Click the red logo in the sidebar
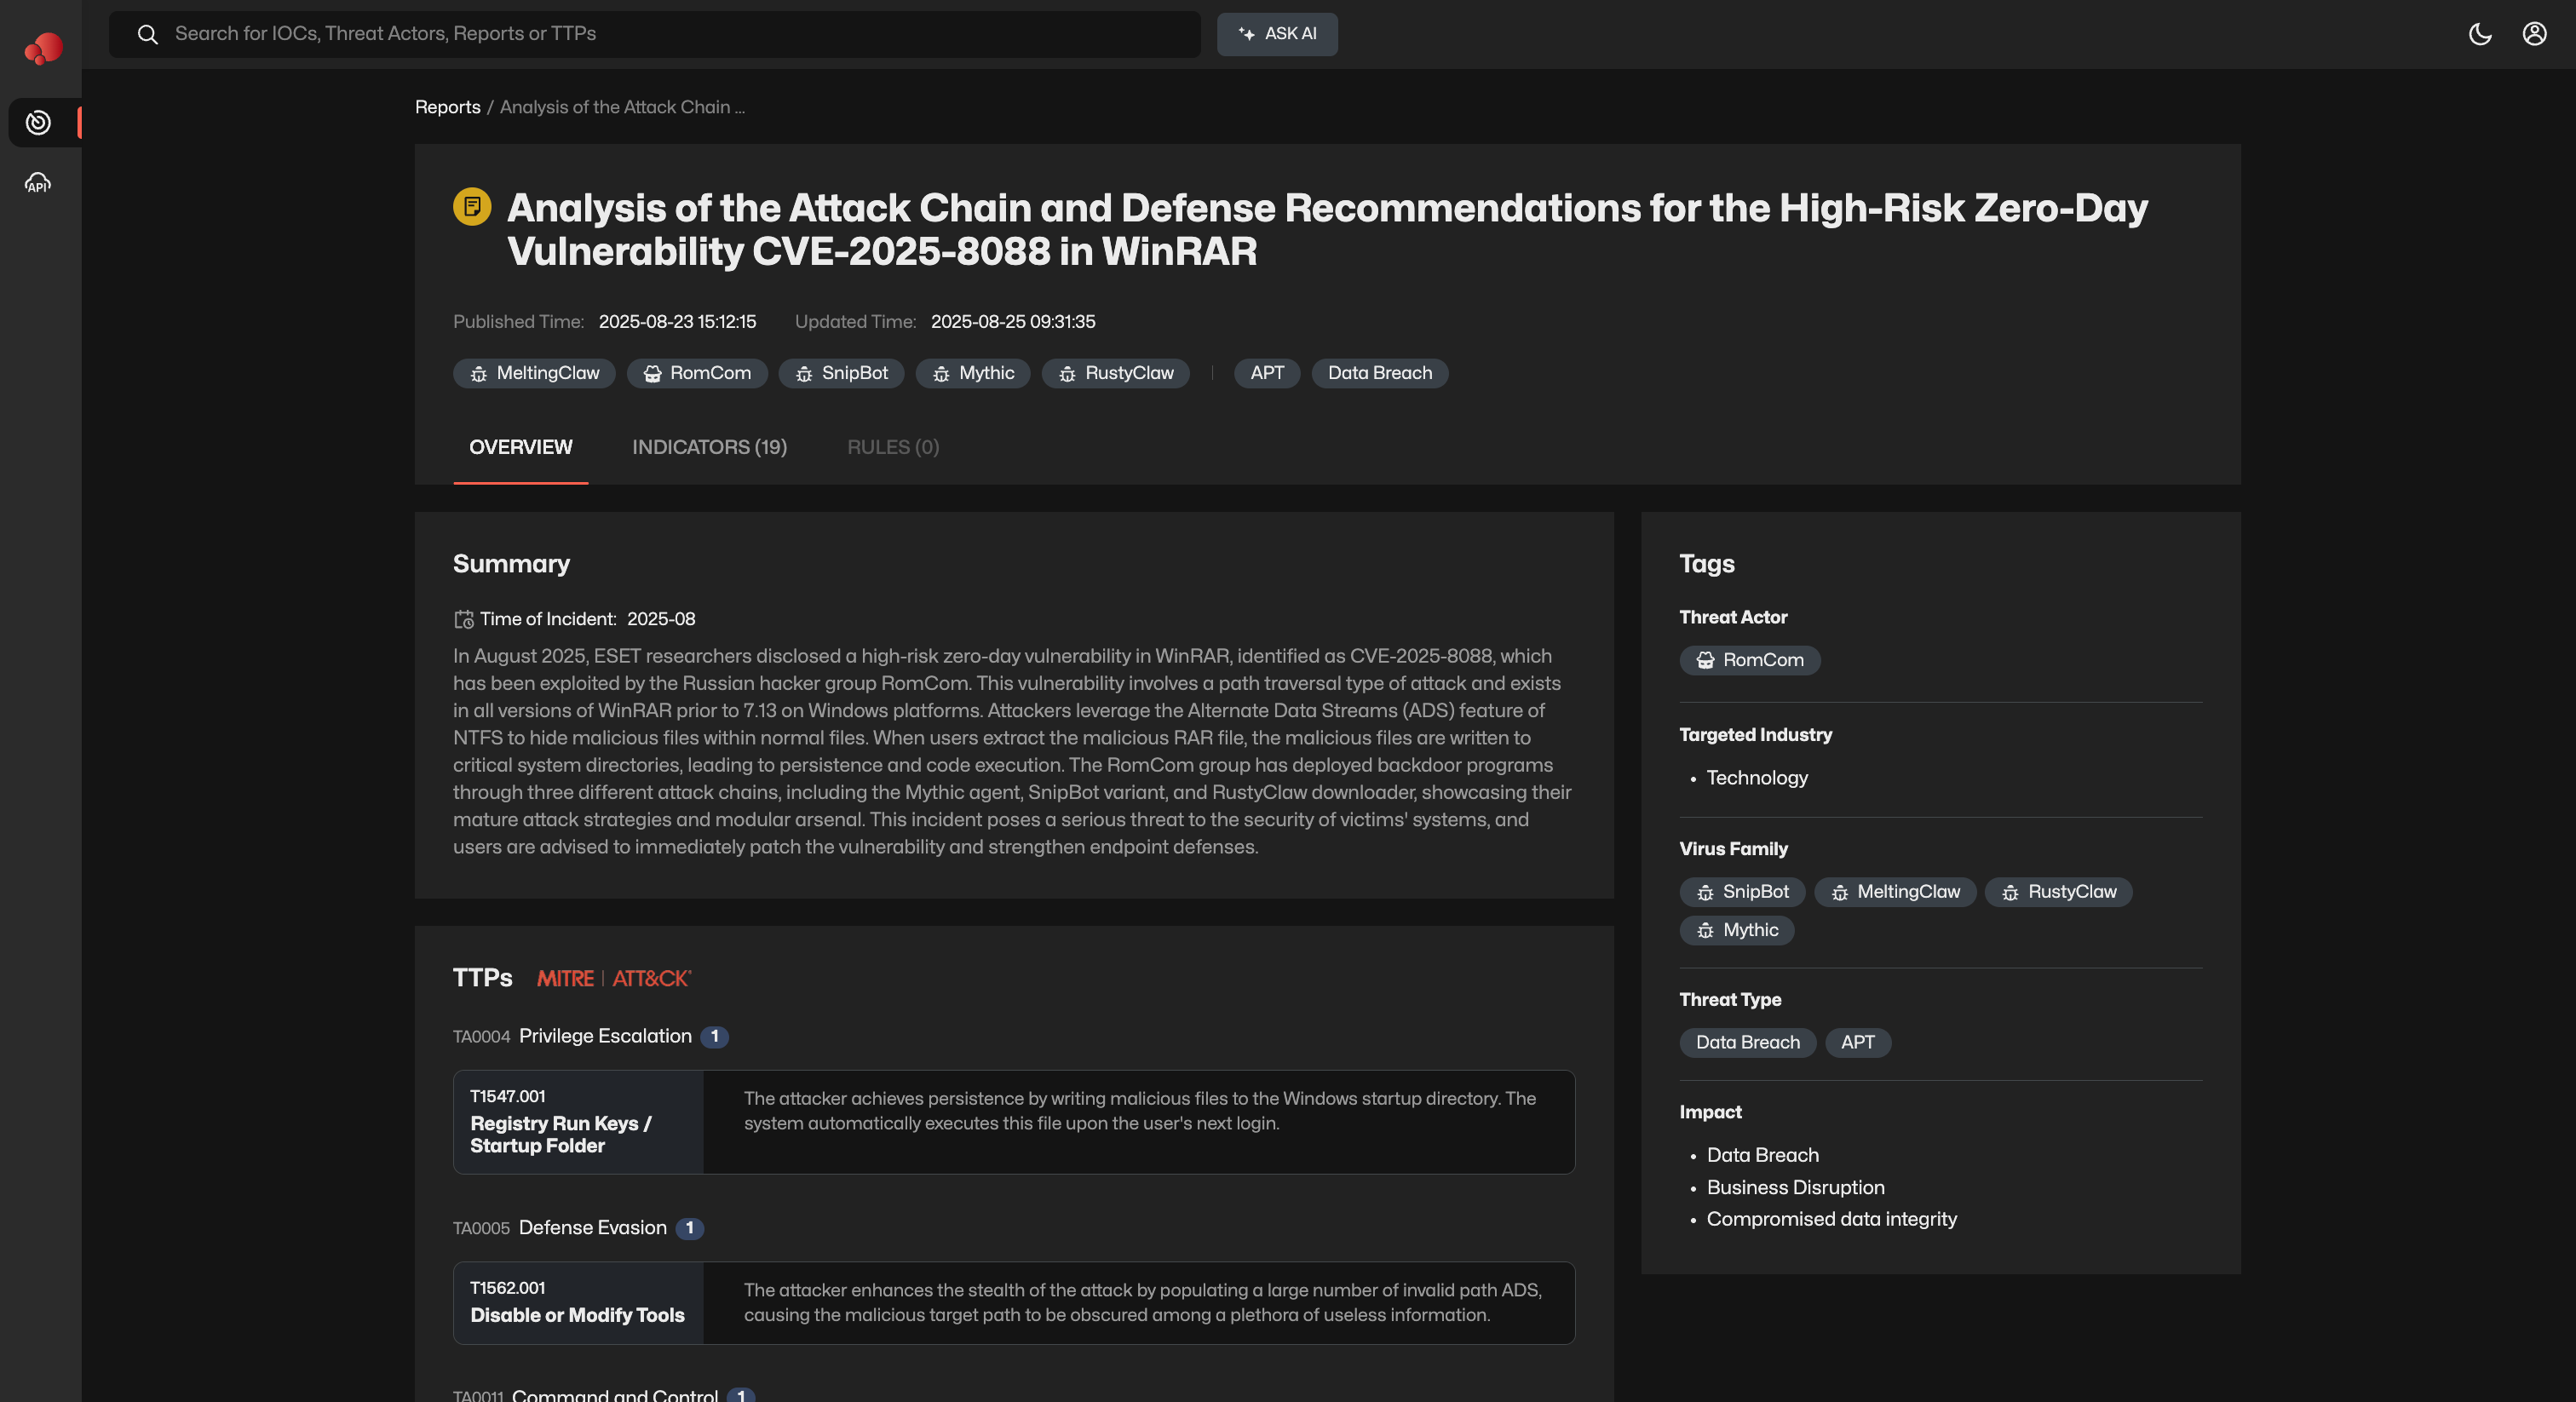This screenshot has height=1402, width=2576. point(43,47)
